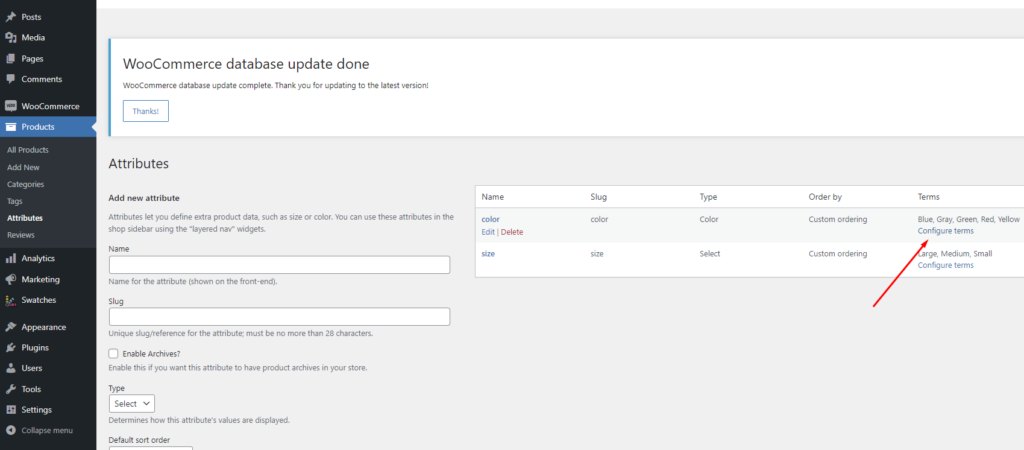1024x450 pixels.
Task: Open the size attribute link
Action: [x=488, y=253]
